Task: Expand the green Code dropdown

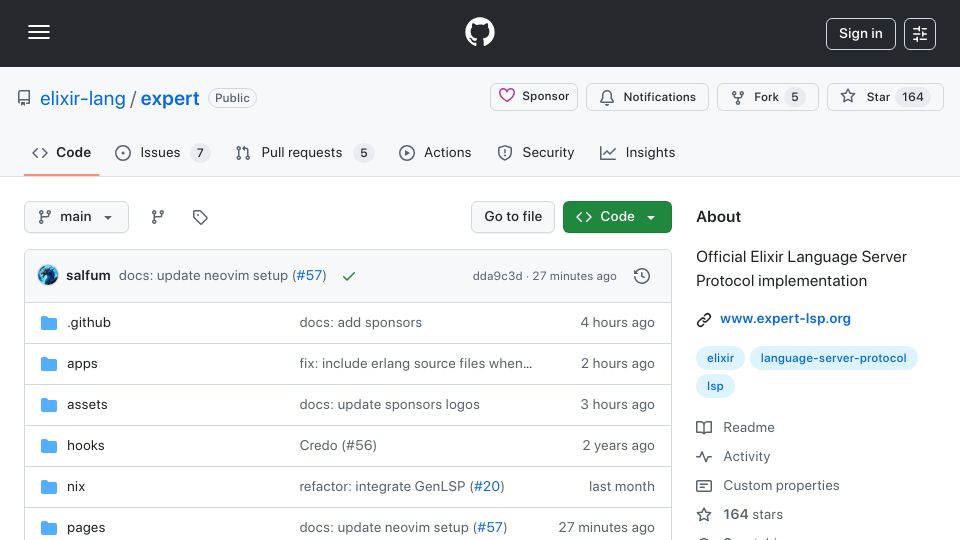Action: [617, 217]
